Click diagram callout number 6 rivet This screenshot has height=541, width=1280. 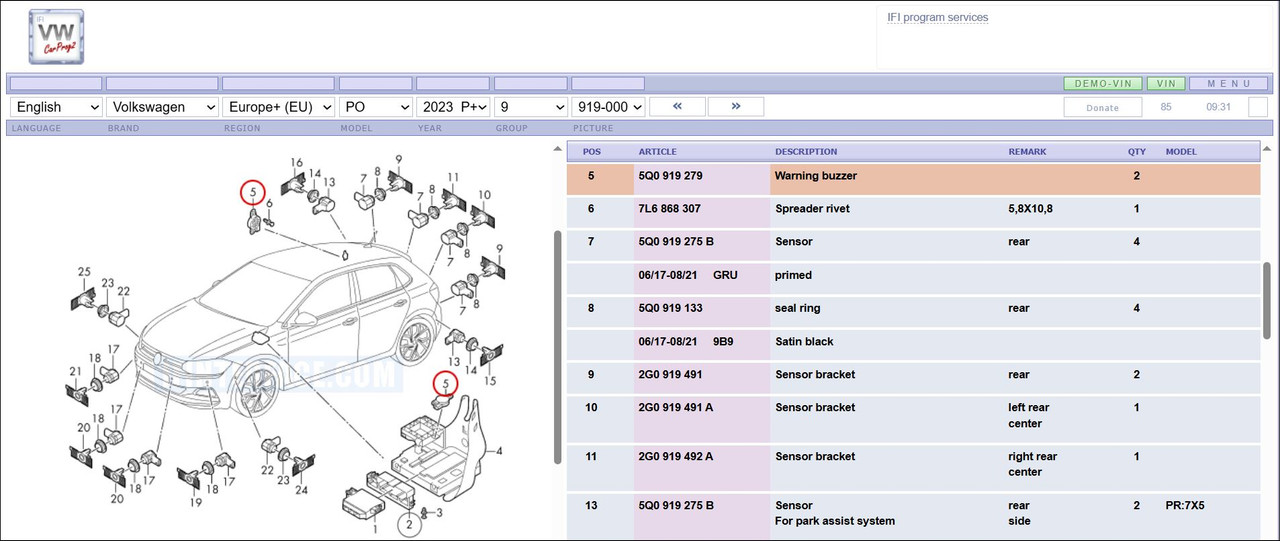point(269,204)
